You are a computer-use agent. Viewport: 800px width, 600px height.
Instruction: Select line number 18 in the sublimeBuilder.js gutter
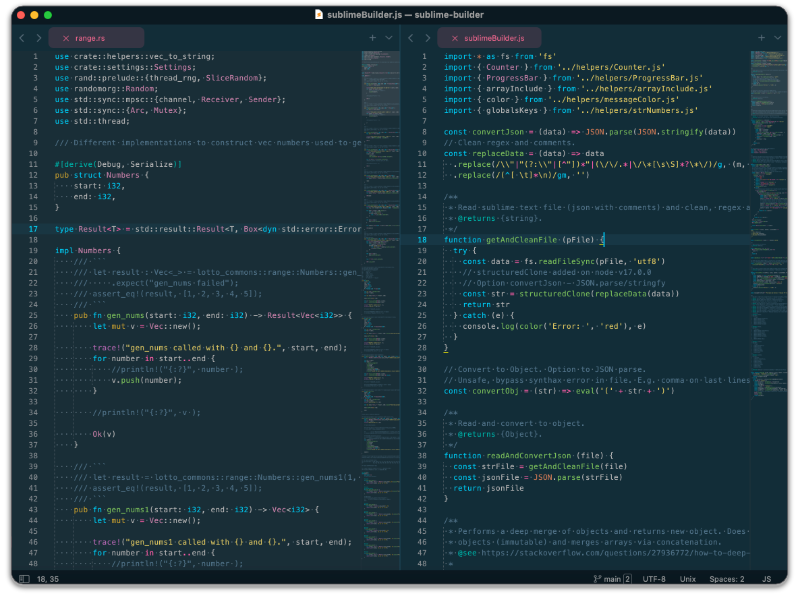pyautogui.click(x=422, y=240)
